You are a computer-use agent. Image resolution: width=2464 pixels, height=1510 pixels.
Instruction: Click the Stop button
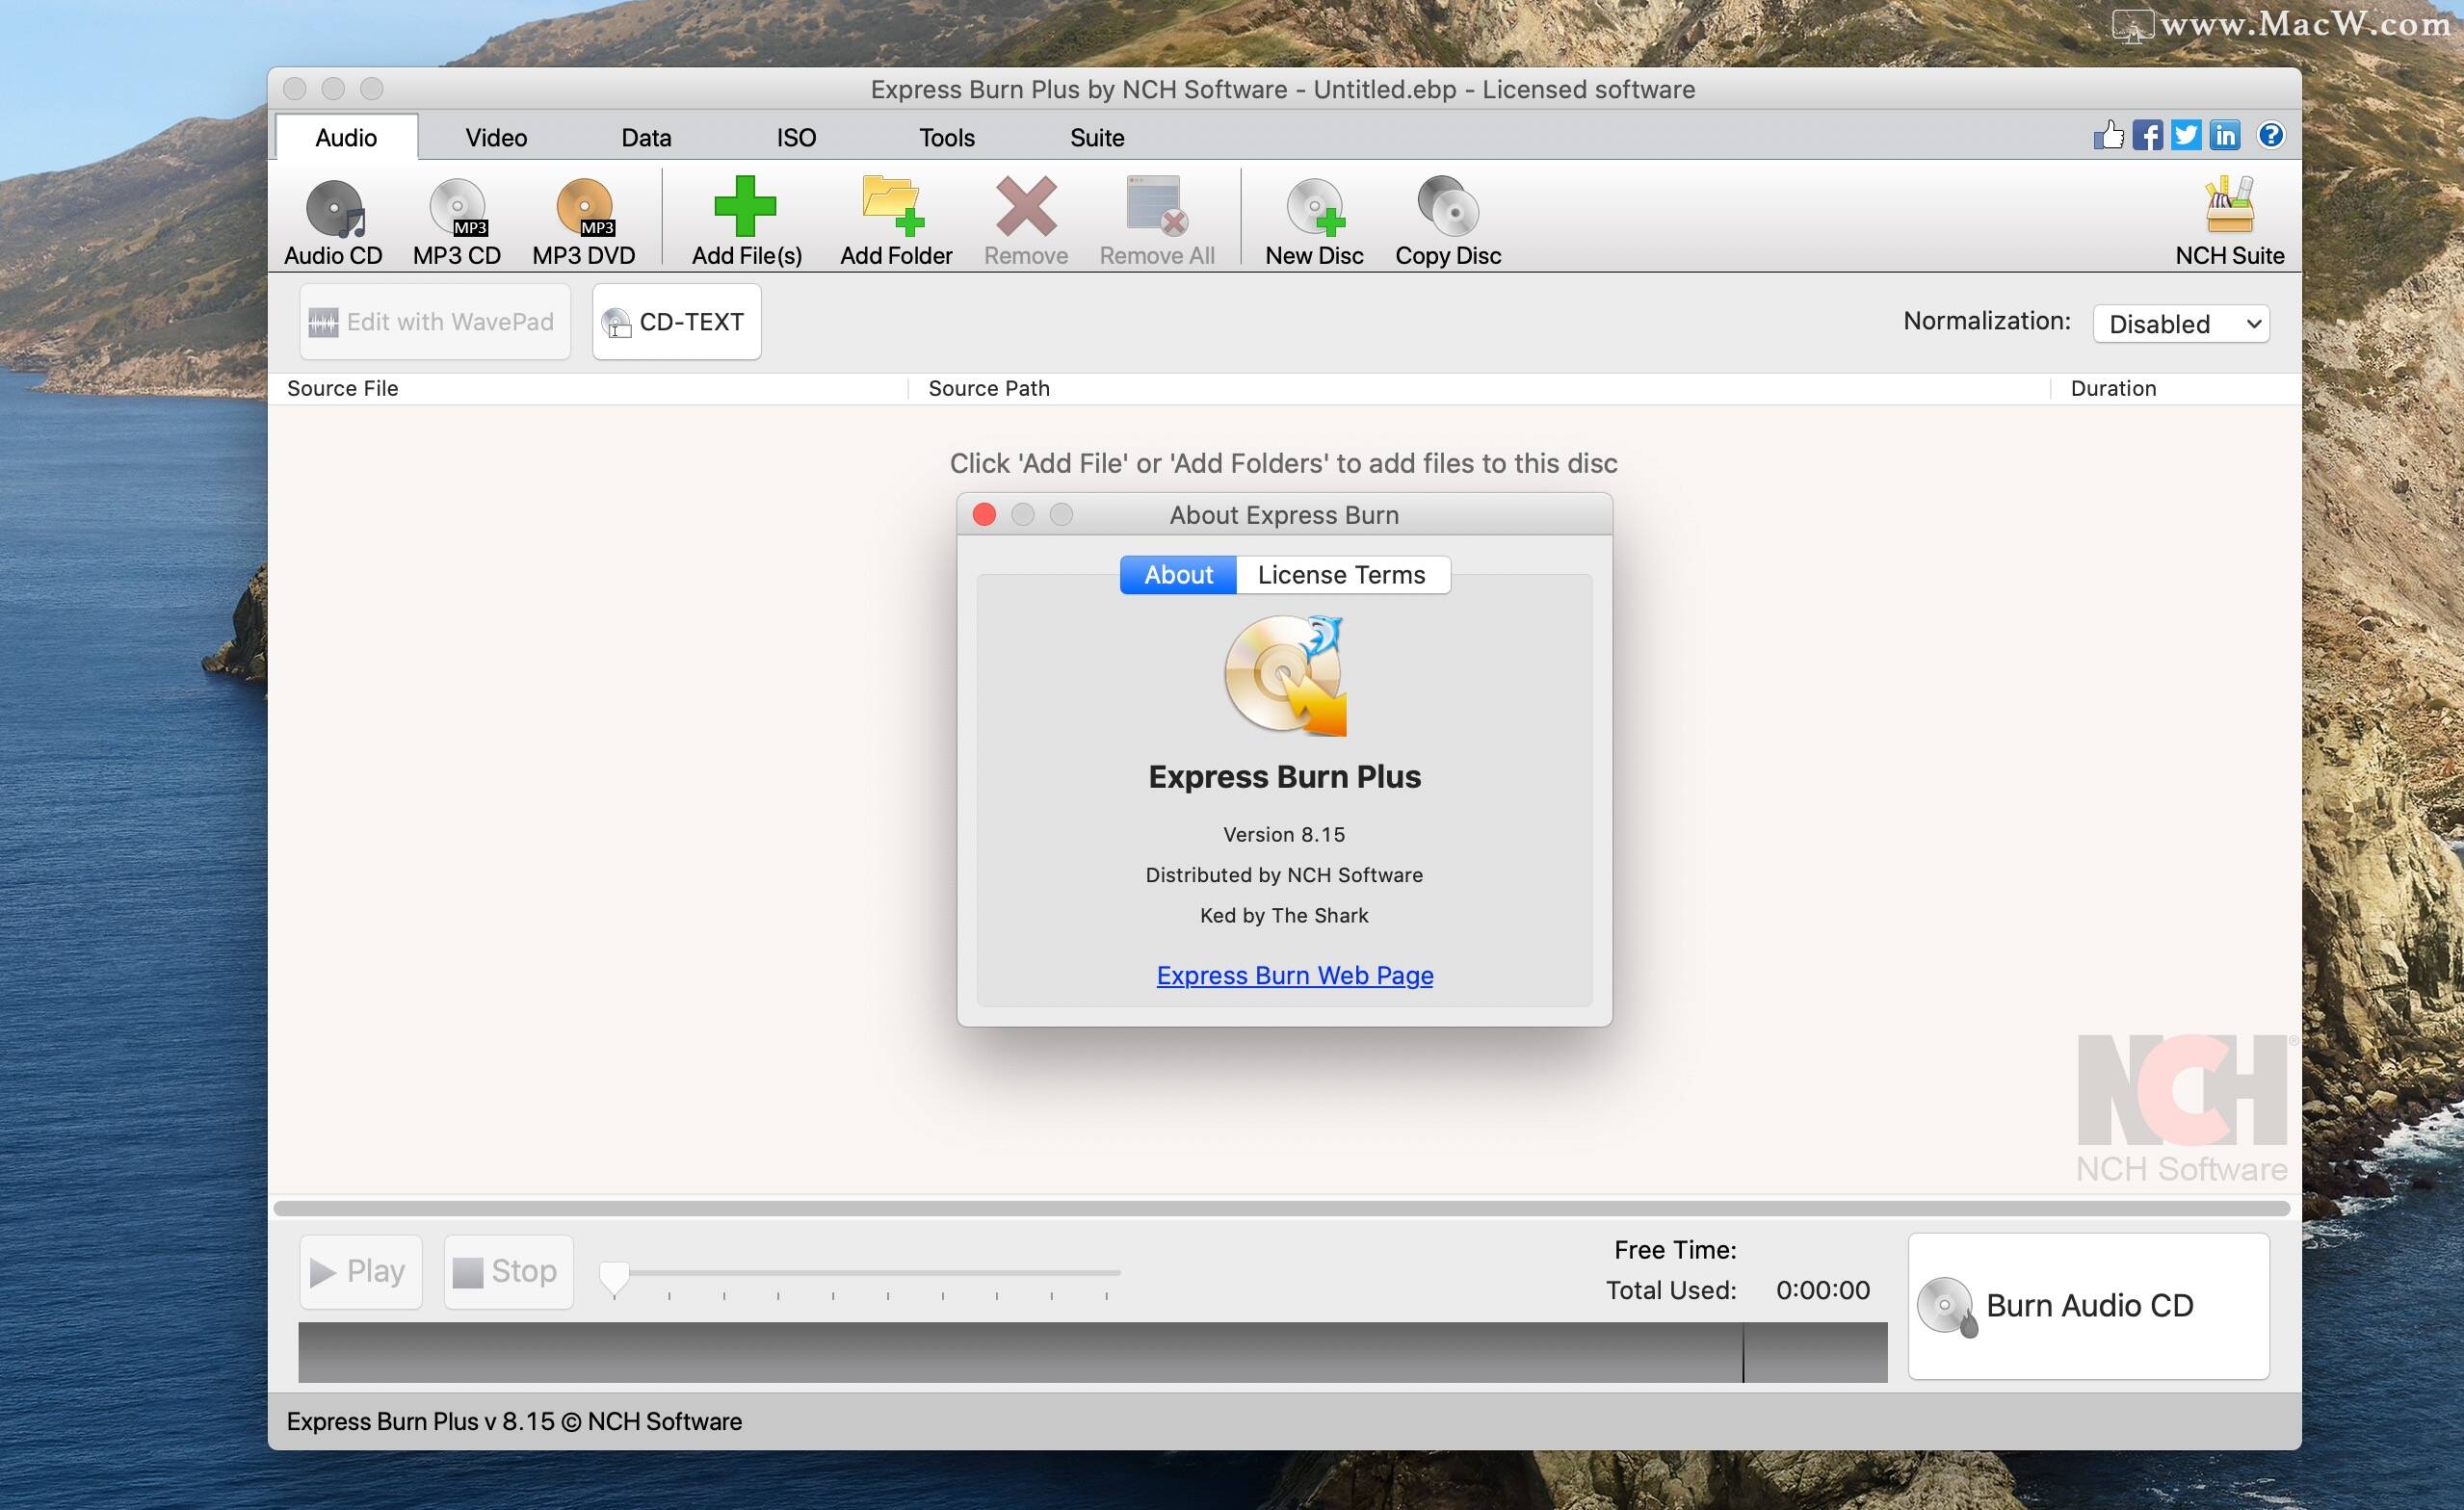point(509,1272)
